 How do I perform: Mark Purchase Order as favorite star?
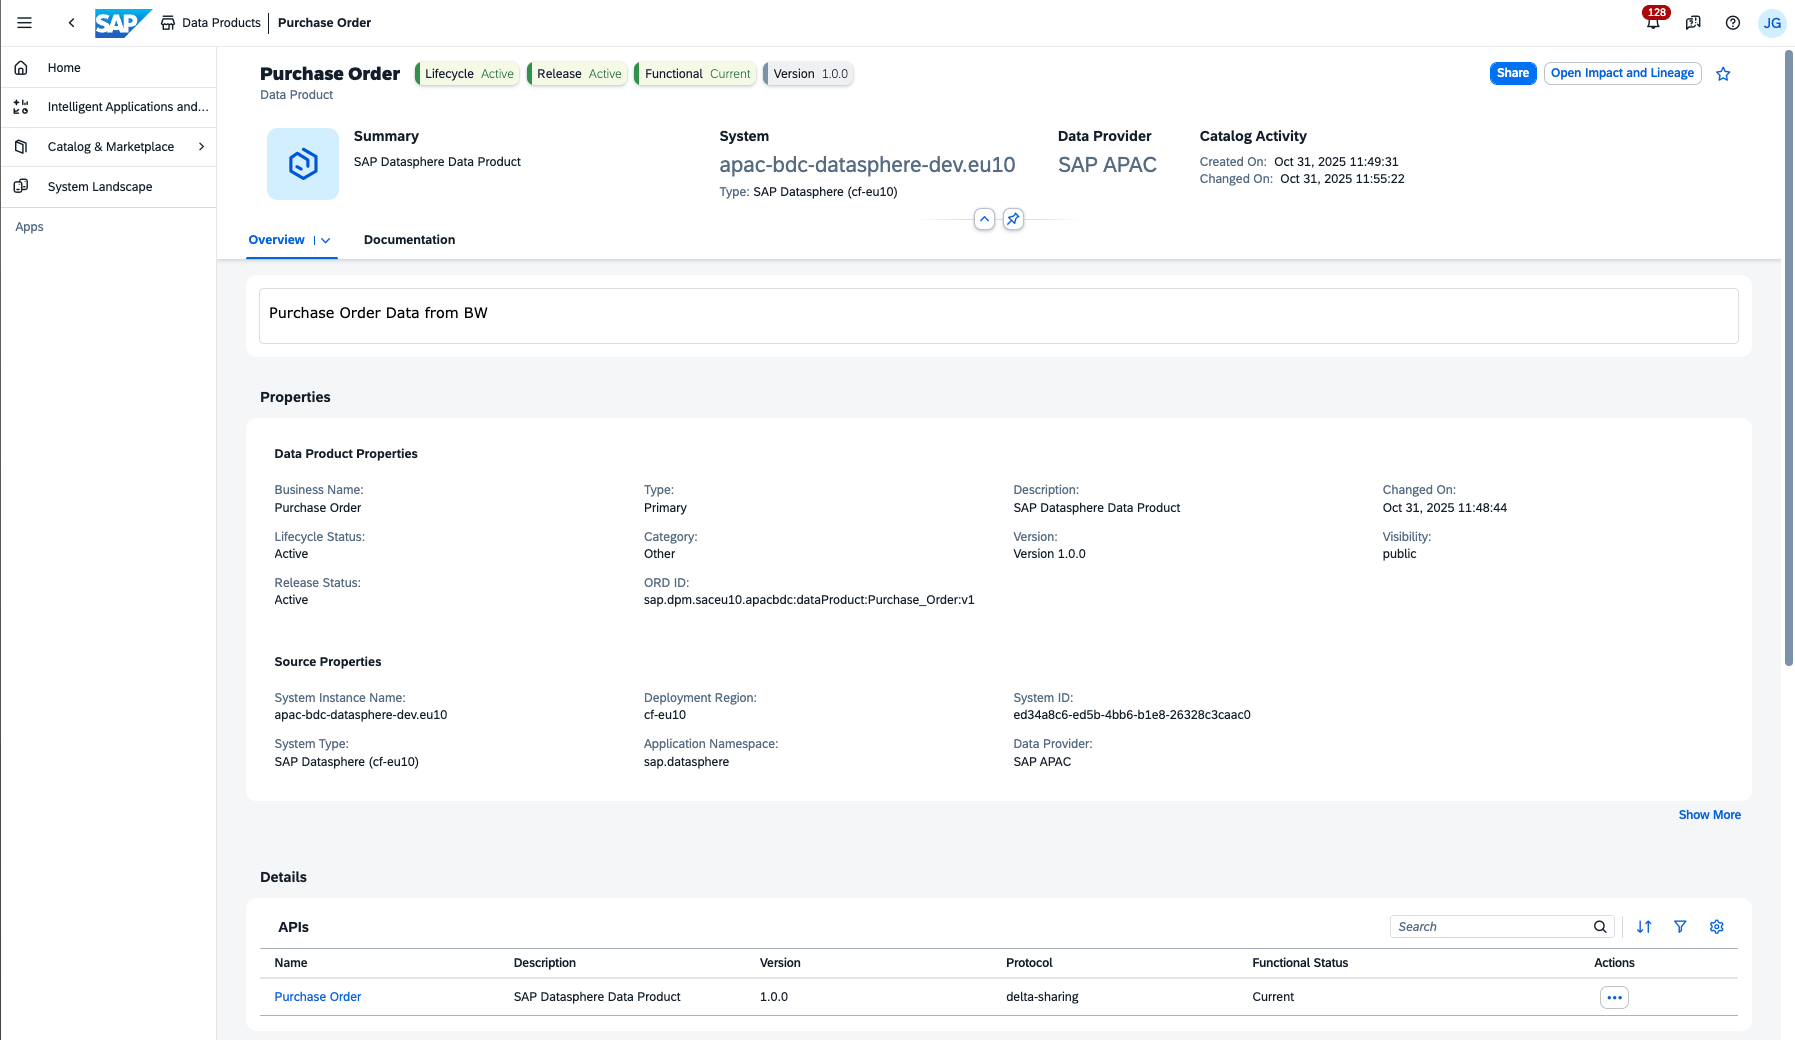click(1723, 74)
